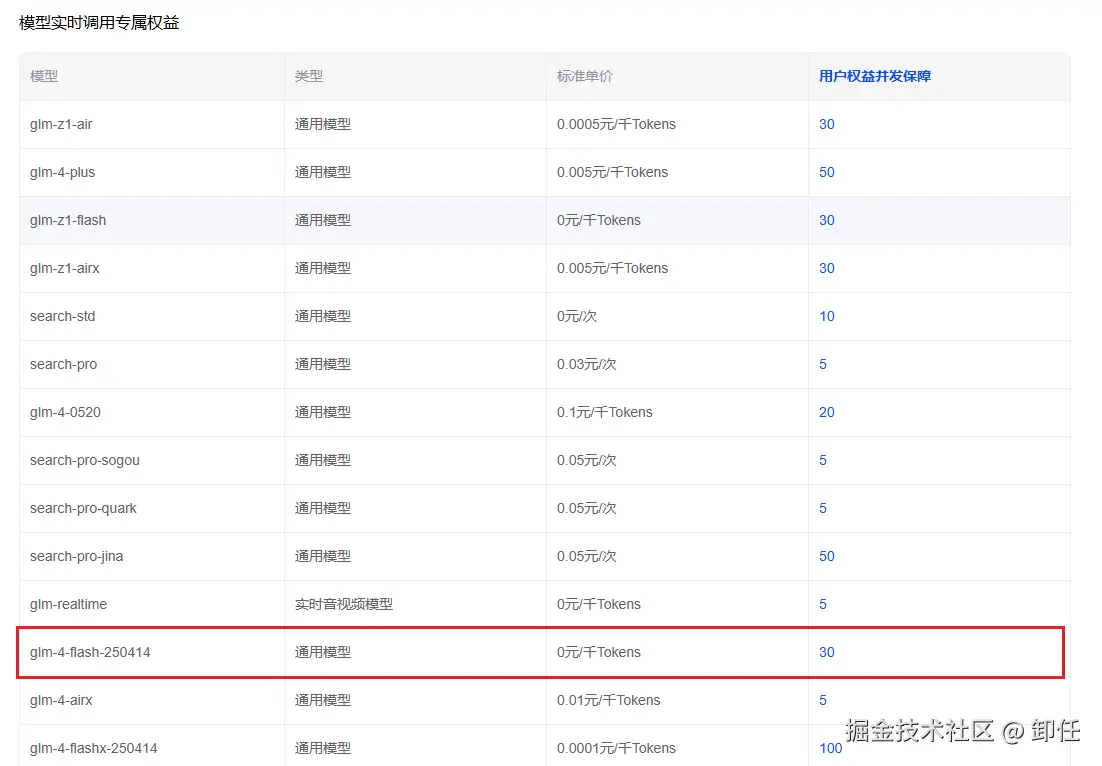Click concurrency value 5 for glm-4-airx

[823, 701]
